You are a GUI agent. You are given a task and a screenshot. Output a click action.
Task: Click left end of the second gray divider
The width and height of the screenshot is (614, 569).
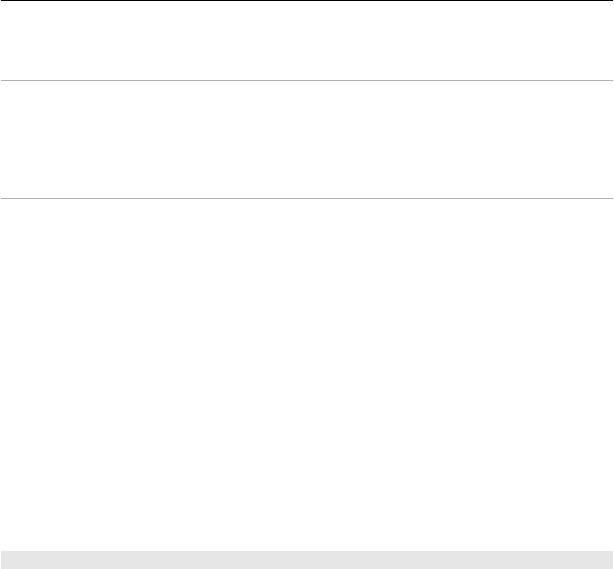pos(5,198)
